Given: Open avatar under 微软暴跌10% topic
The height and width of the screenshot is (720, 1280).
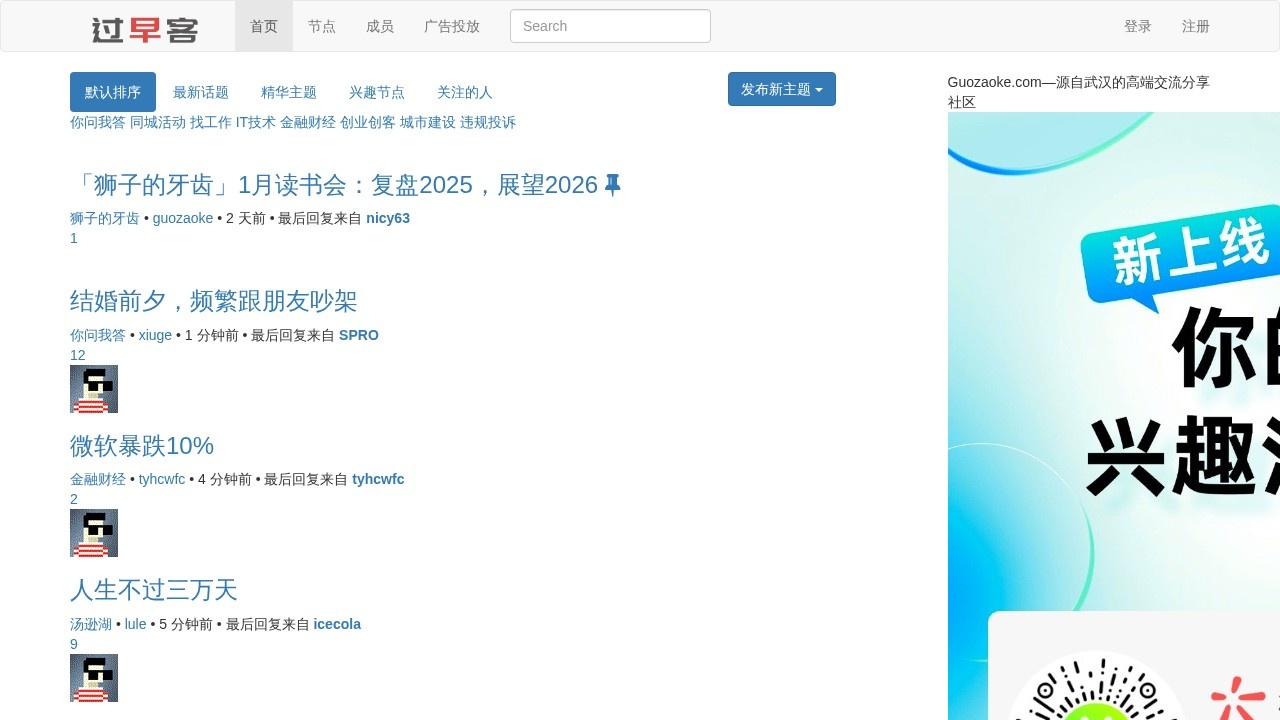Looking at the screenshot, I should coord(94,533).
